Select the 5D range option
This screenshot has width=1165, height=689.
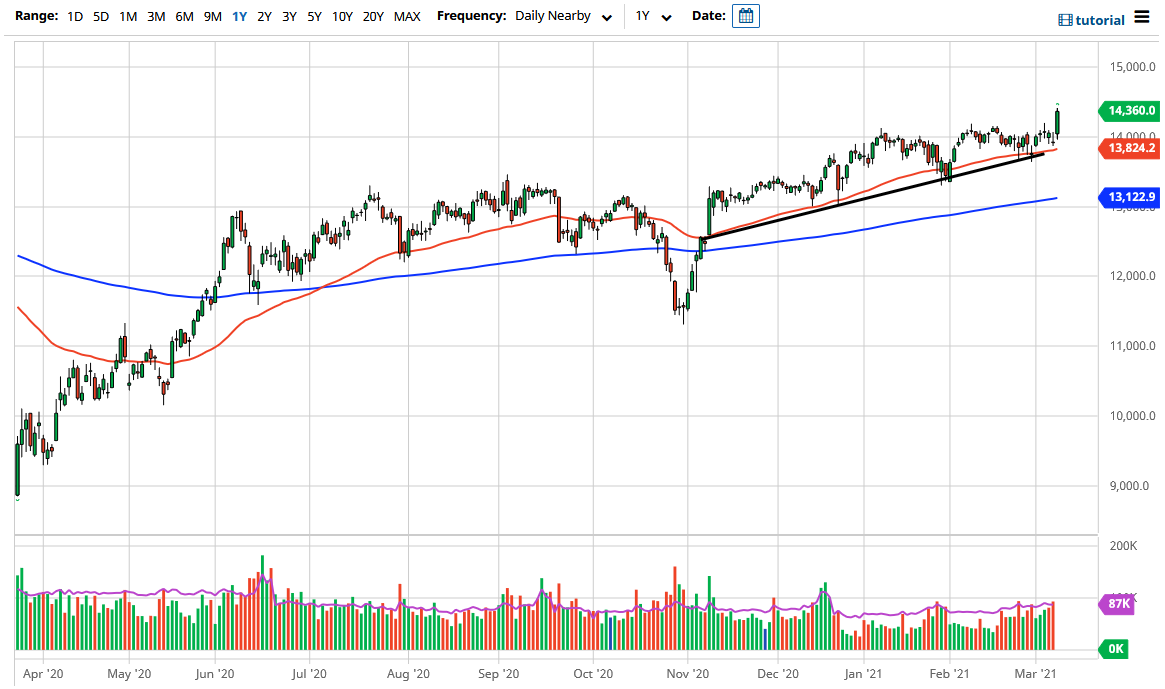coord(99,16)
